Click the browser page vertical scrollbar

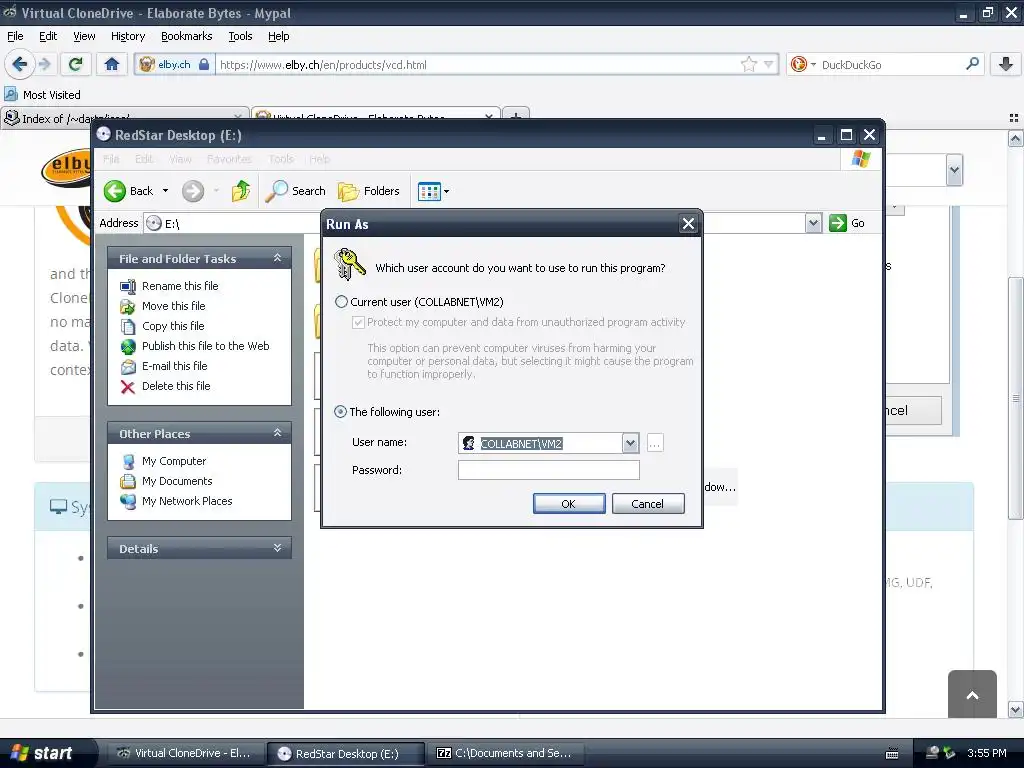coord(1016,398)
